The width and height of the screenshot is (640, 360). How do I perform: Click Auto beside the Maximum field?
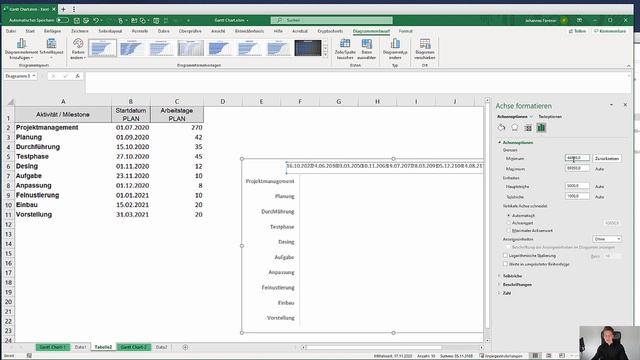599,169
